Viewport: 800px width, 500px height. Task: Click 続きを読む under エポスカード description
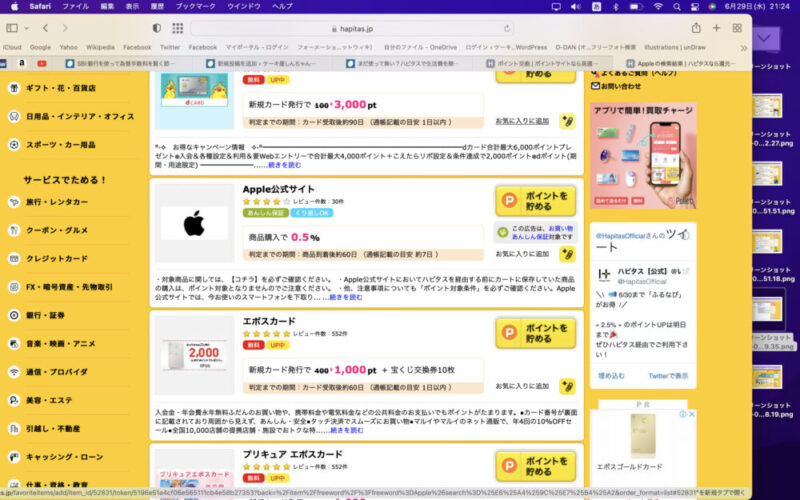[347, 430]
